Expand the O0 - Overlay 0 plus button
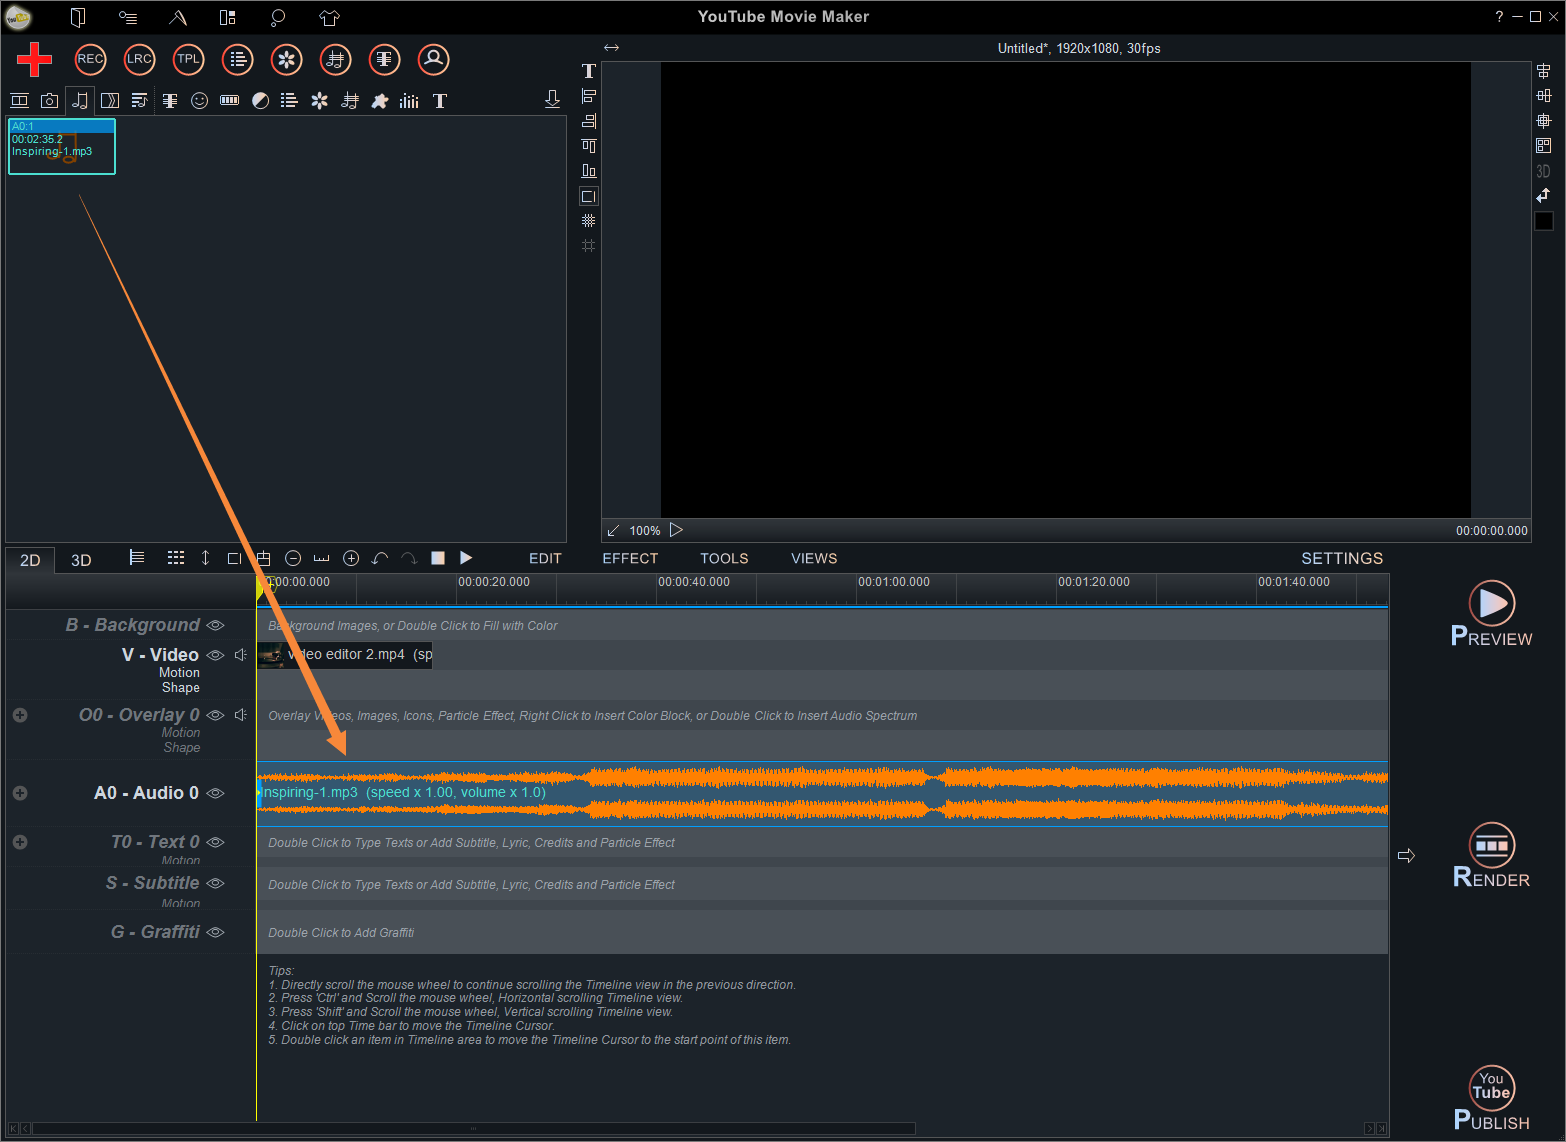The image size is (1566, 1142). pos(20,715)
